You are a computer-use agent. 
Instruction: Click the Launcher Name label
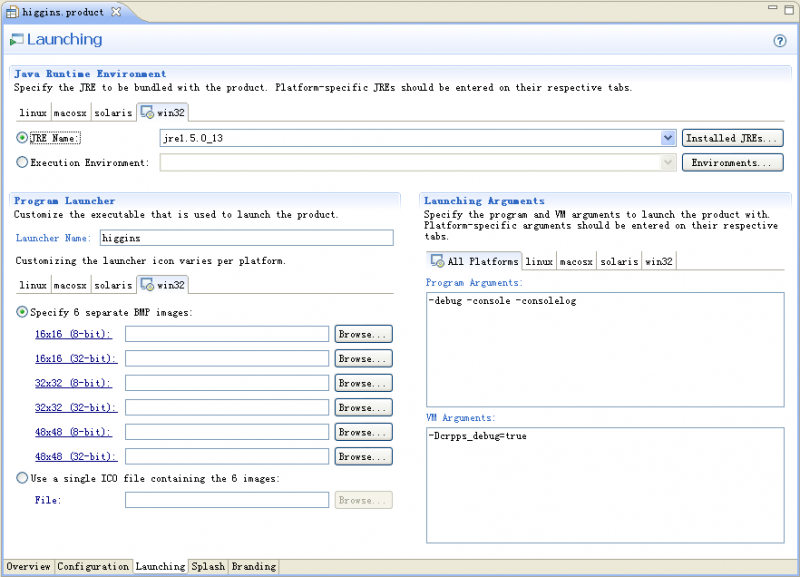point(53,238)
